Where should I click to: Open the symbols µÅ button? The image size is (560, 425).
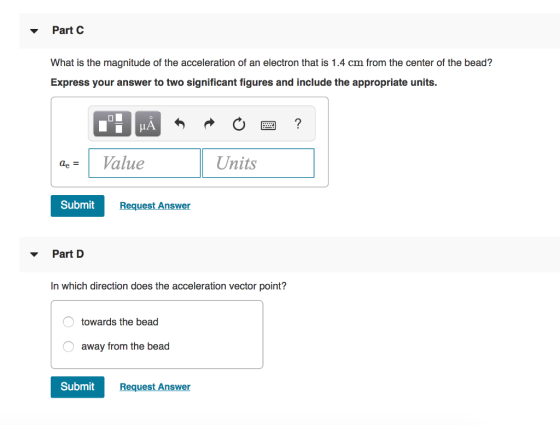pyautogui.click(x=148, y=124)
